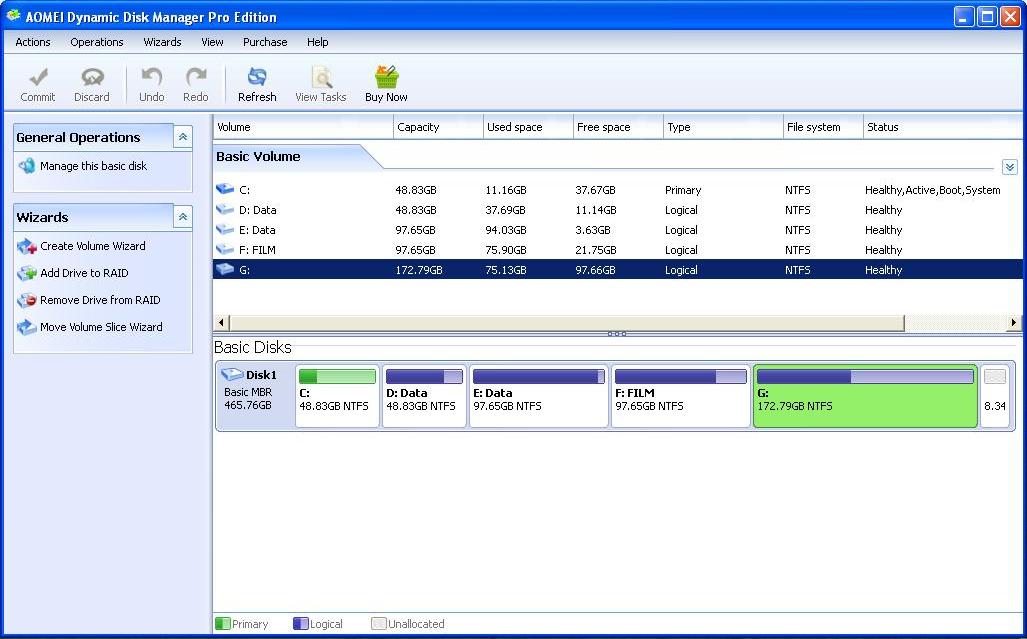Sort by the Volume column header
The width and height of the screenshot is (1027, 639).
303,127
